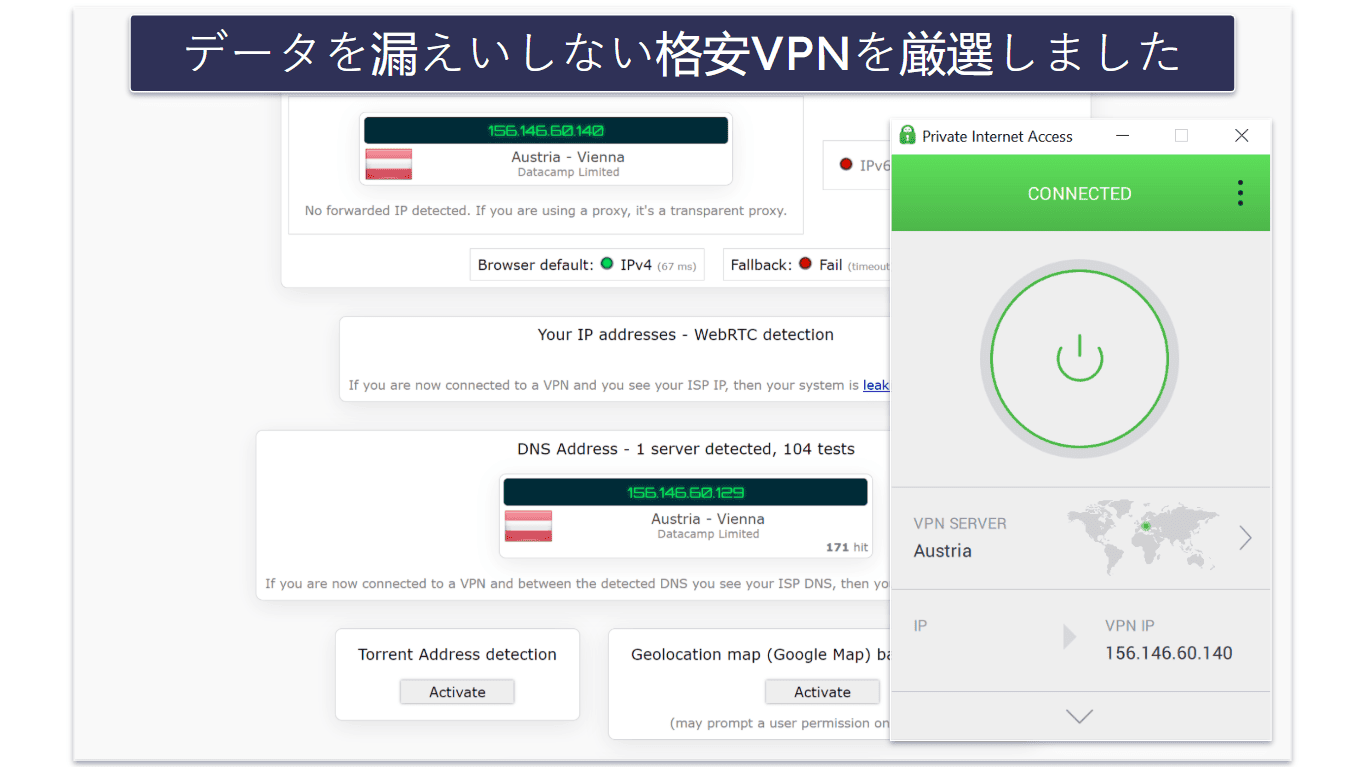
Task: Click the green IP address 156.146.60.140 display
Action: [x=546, y=130]
